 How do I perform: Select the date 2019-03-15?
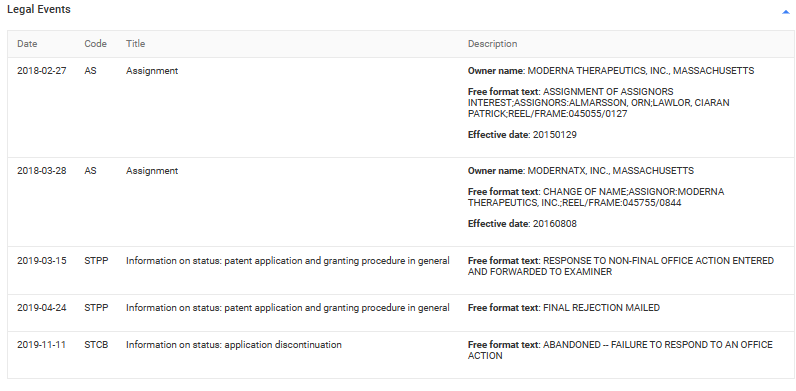[42, 261]
